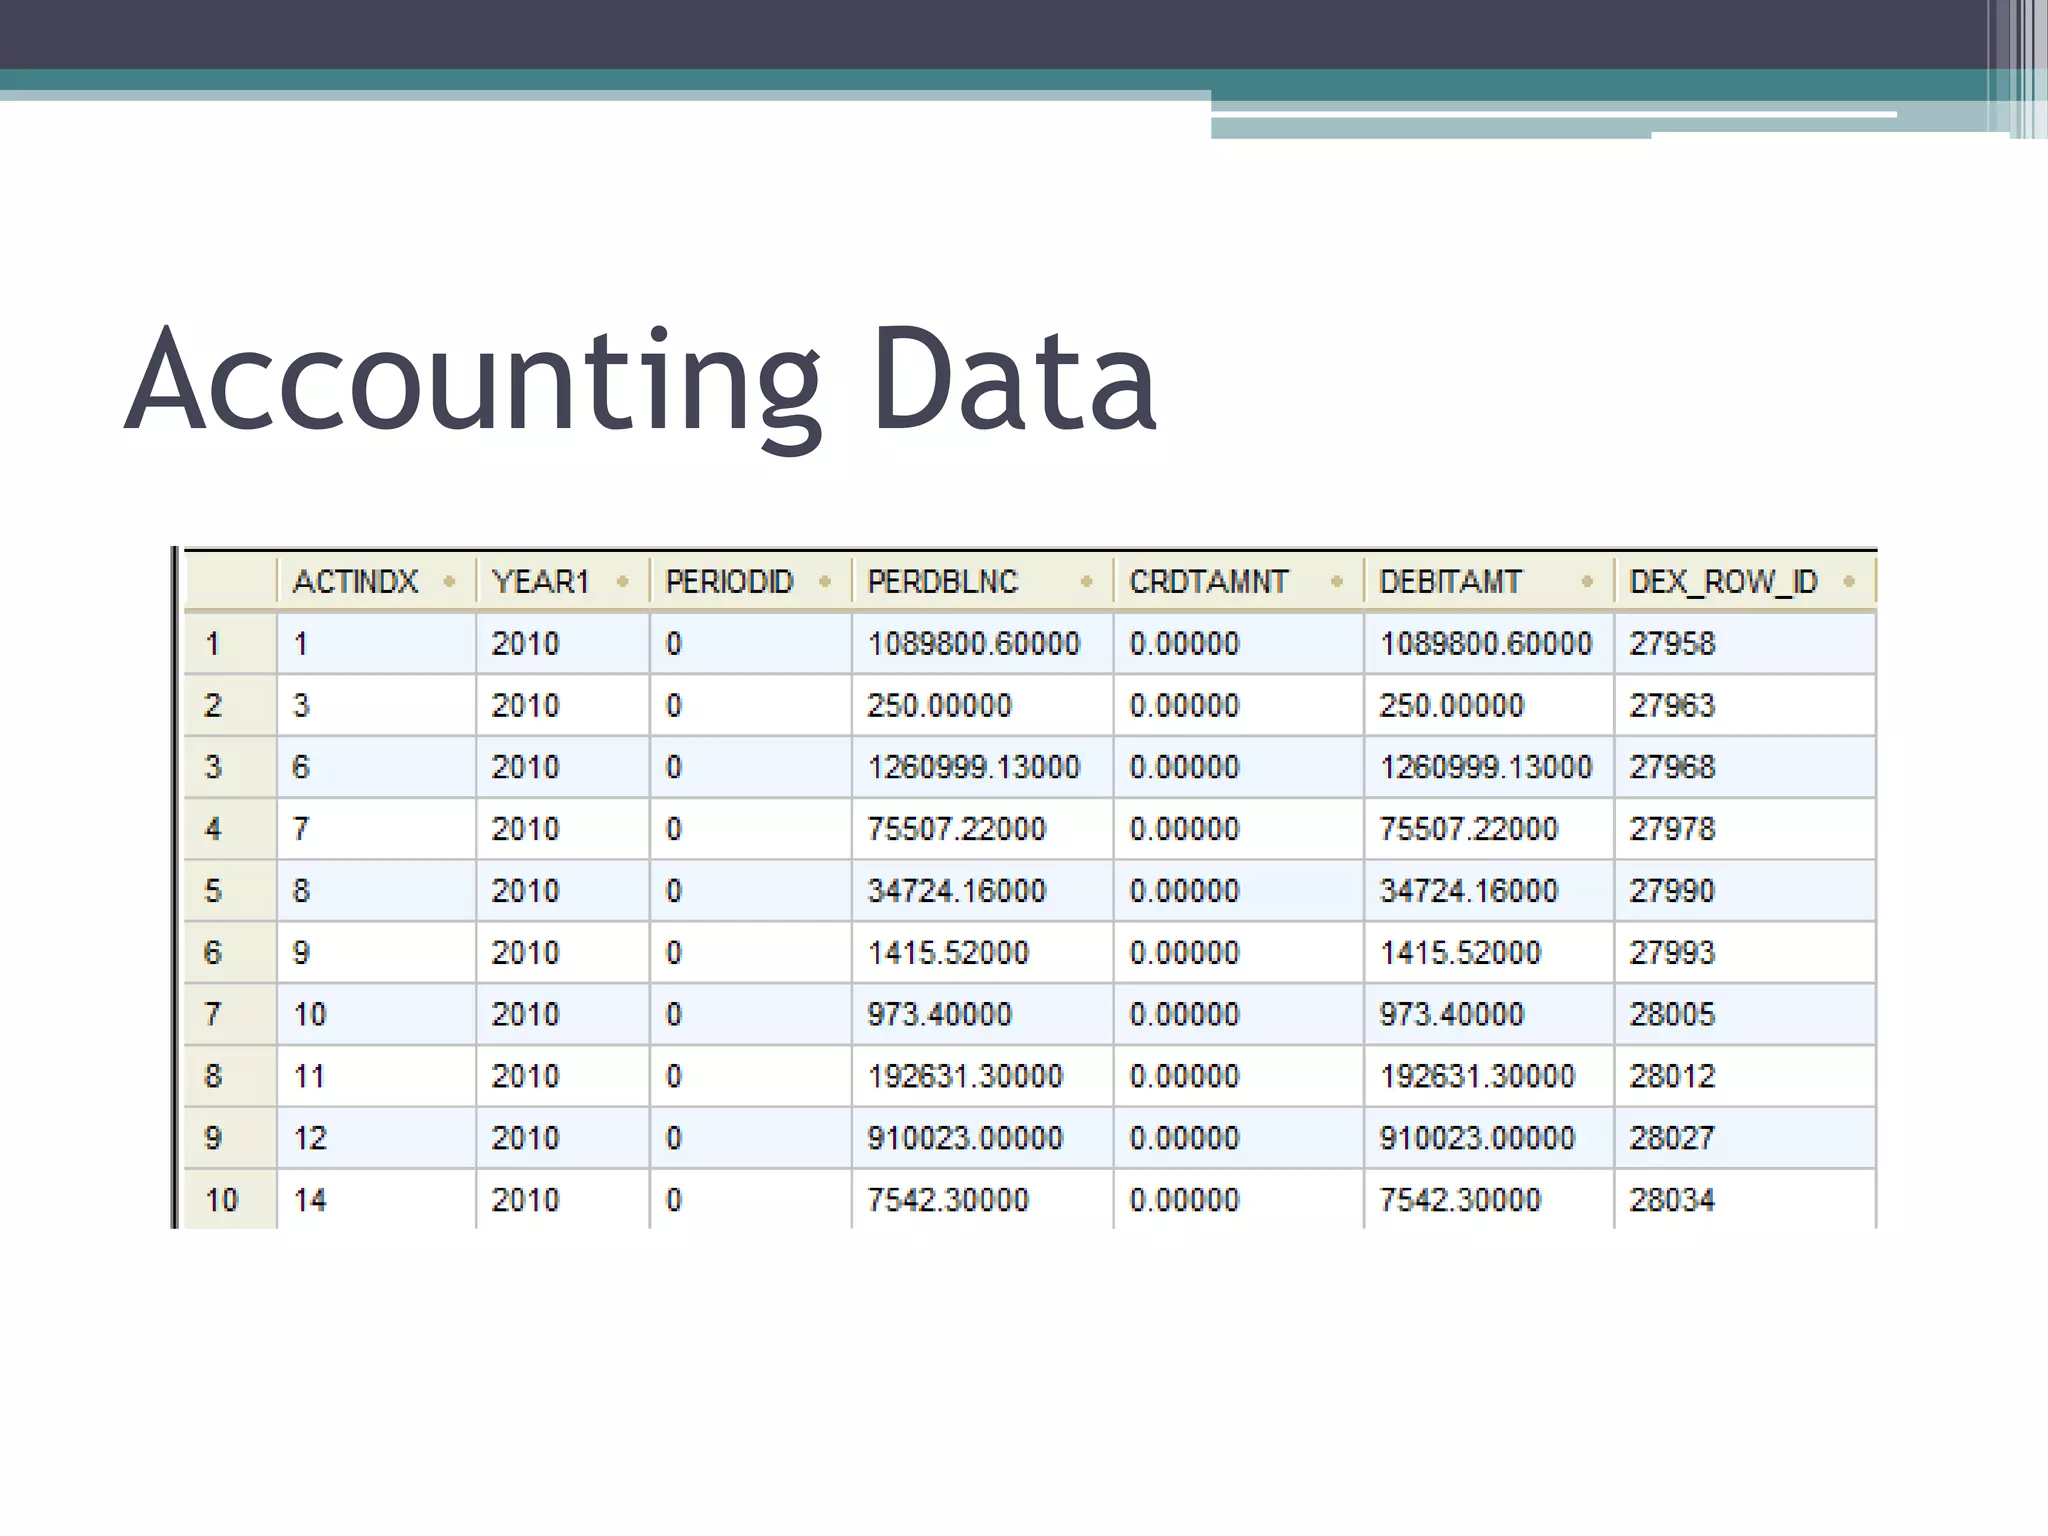Select row number 1 header
The image size is (2048, 1536).
point(231,643)
